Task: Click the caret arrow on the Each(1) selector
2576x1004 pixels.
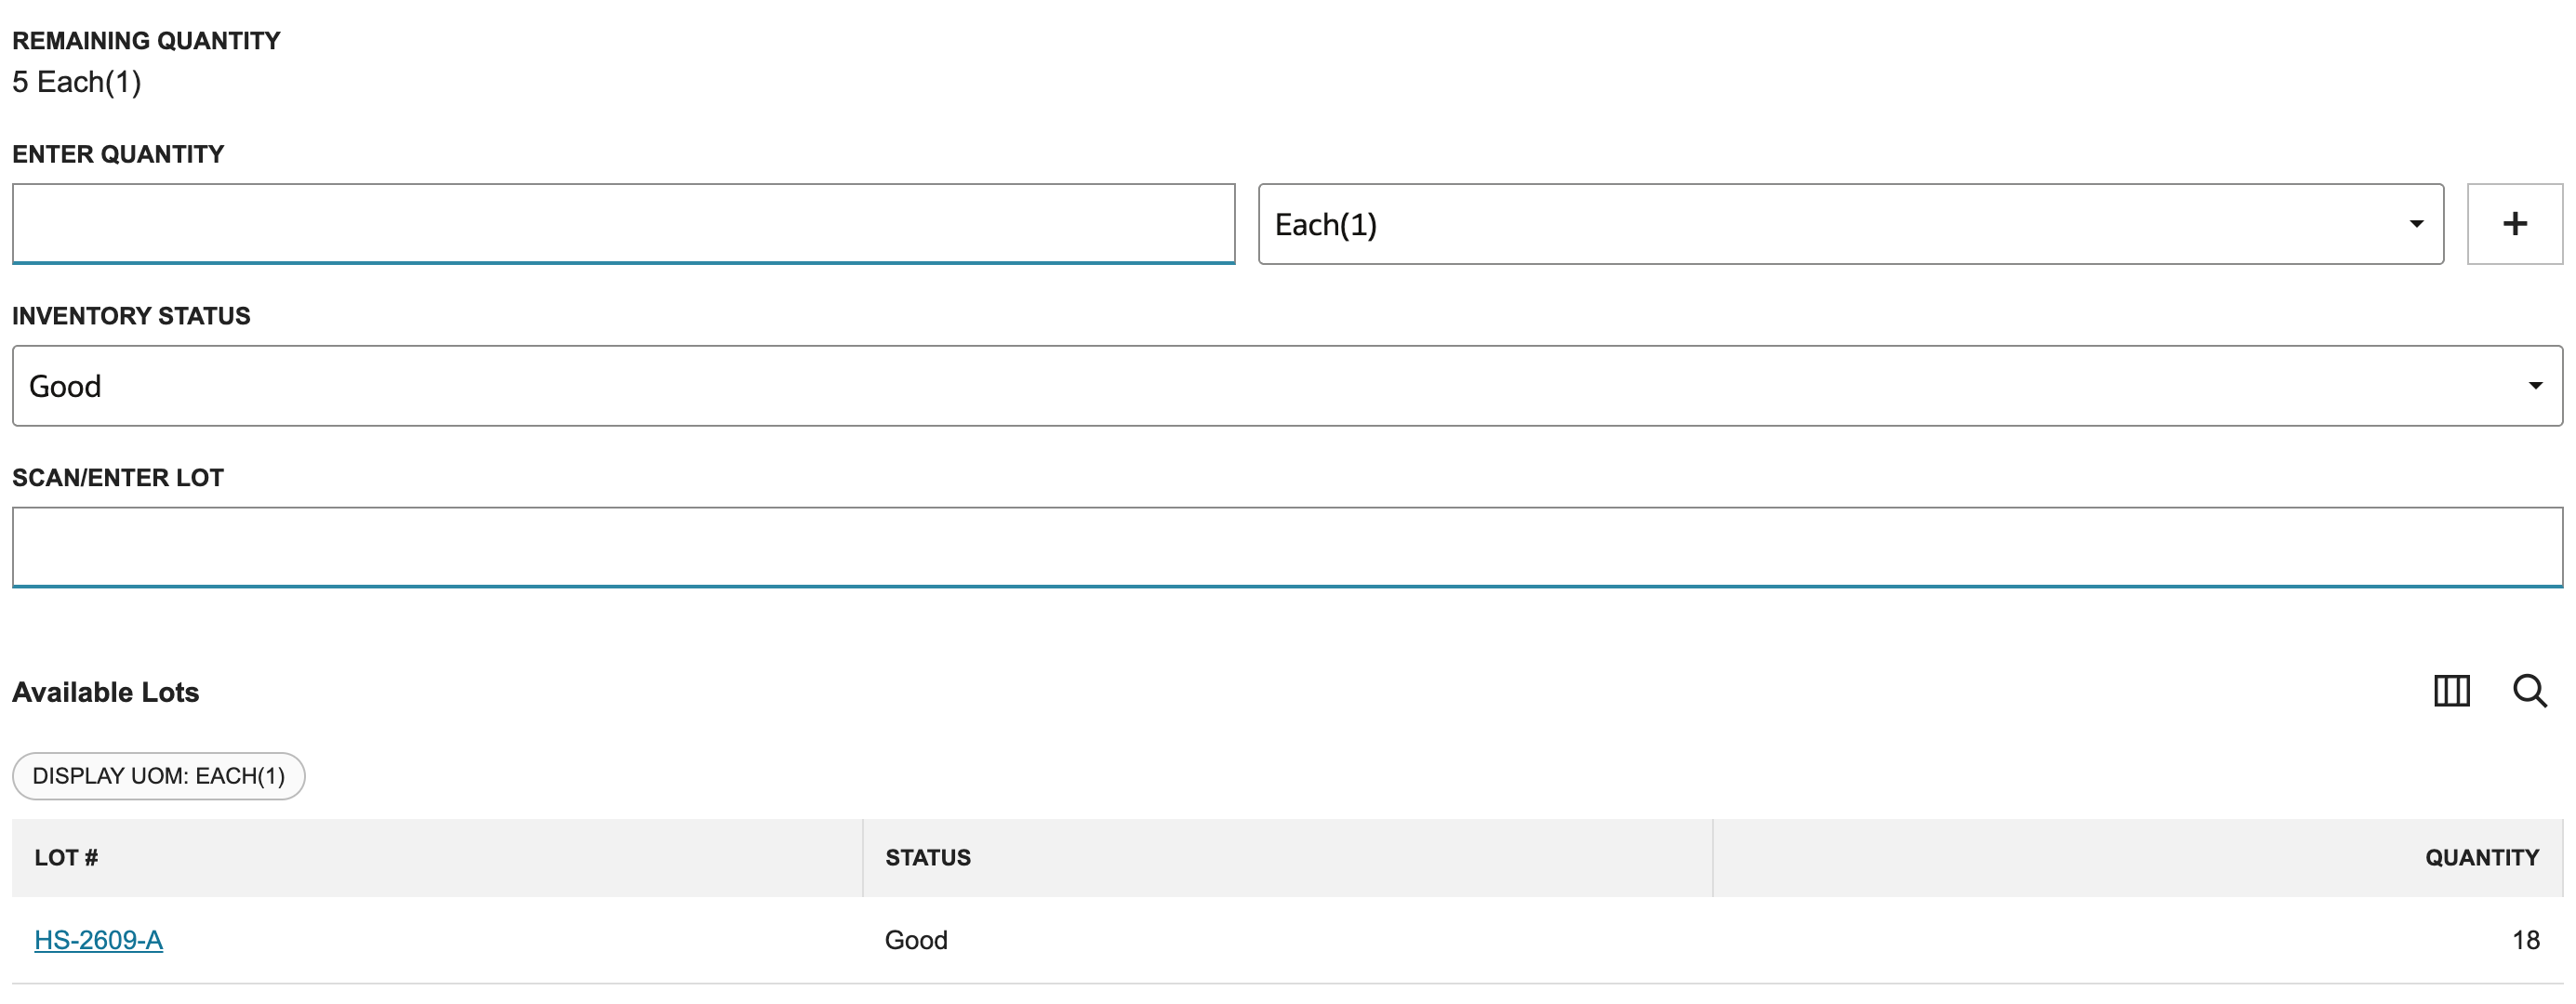Action: 2416,224
